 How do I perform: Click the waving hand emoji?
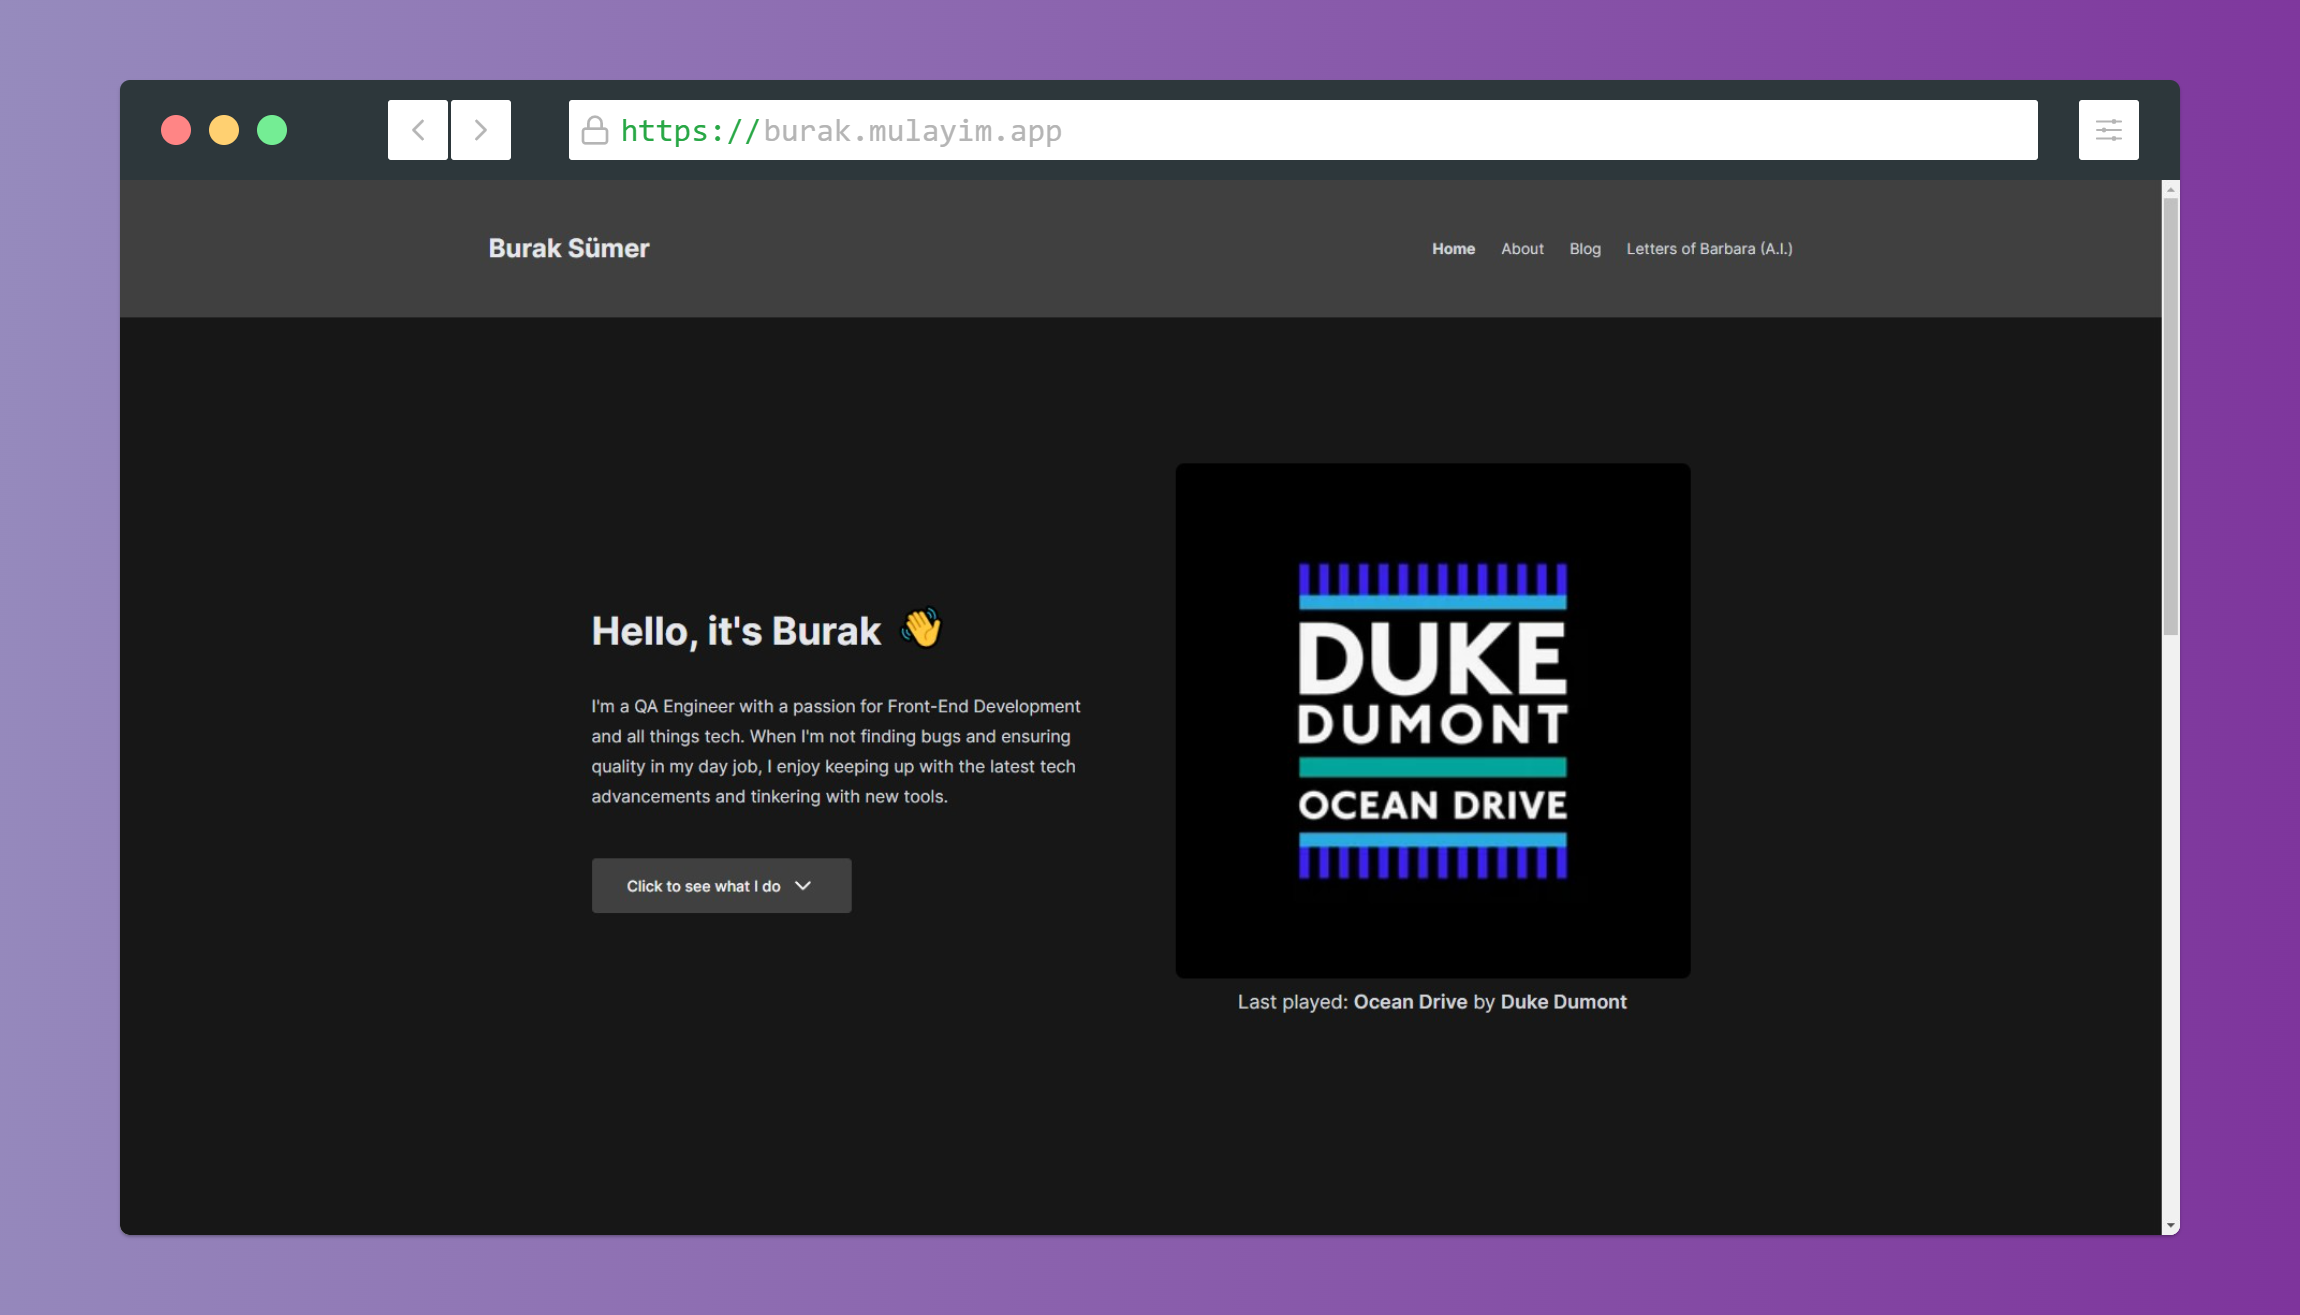click(921, 629)
